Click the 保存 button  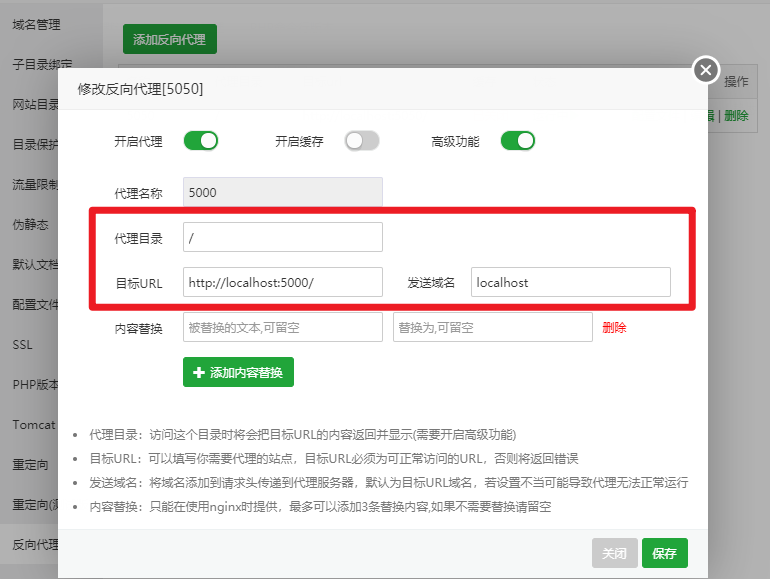click(x=664, y=553)
